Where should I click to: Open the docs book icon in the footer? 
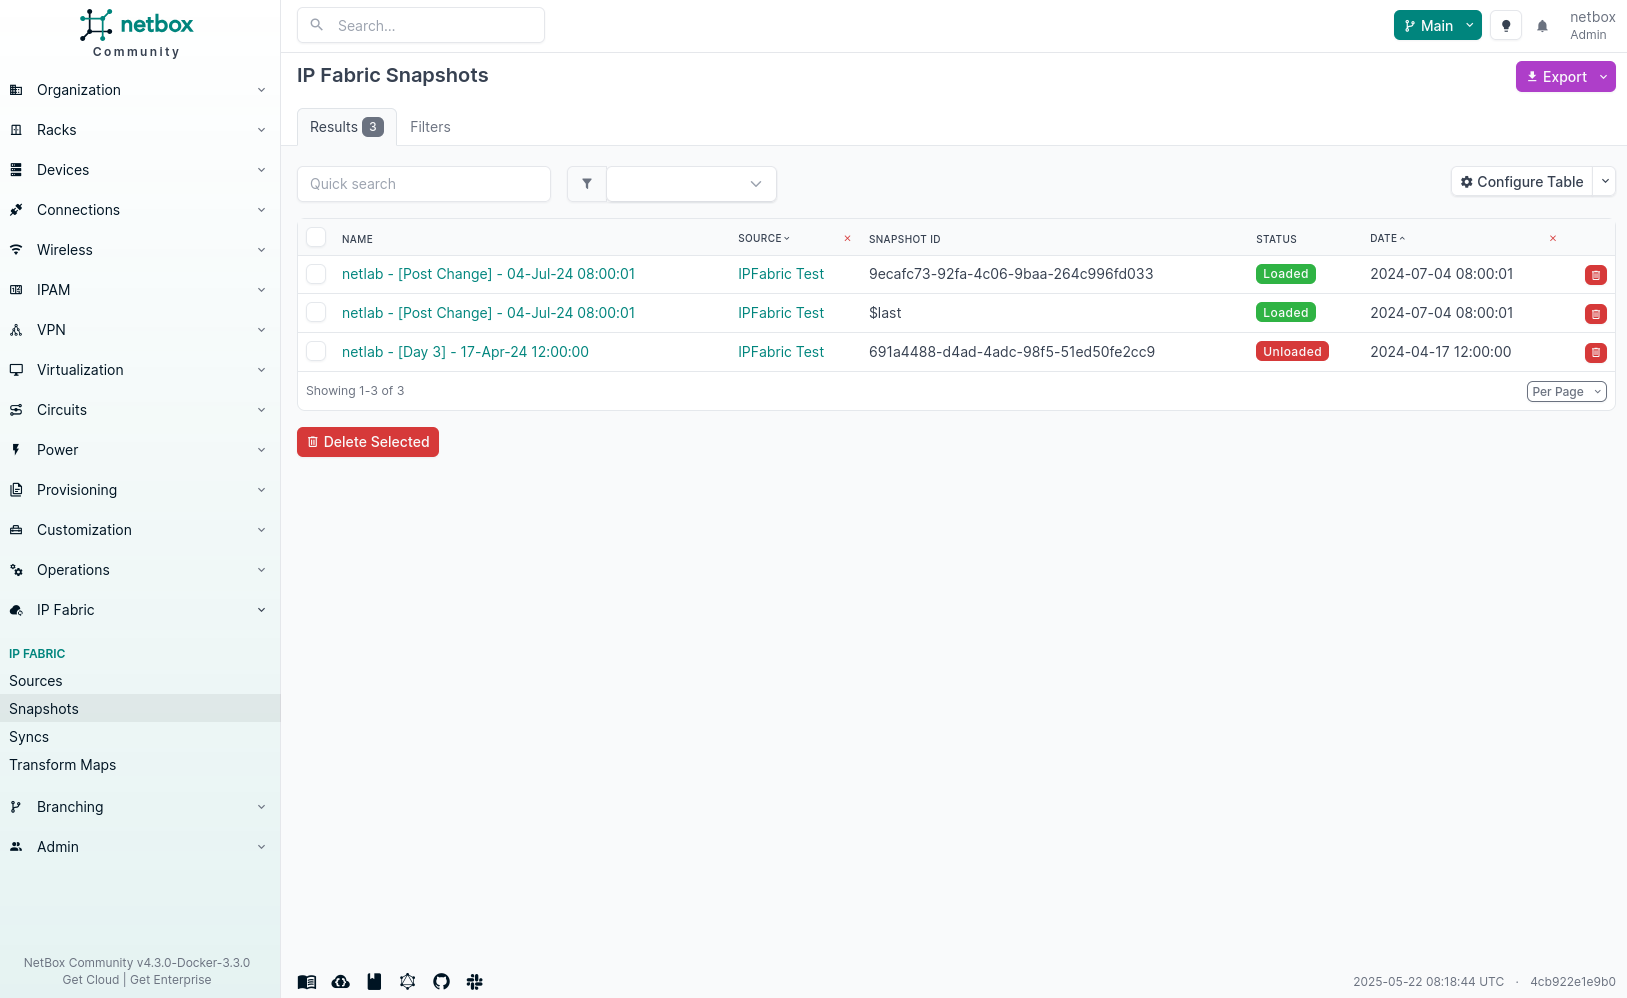[307, 982]
